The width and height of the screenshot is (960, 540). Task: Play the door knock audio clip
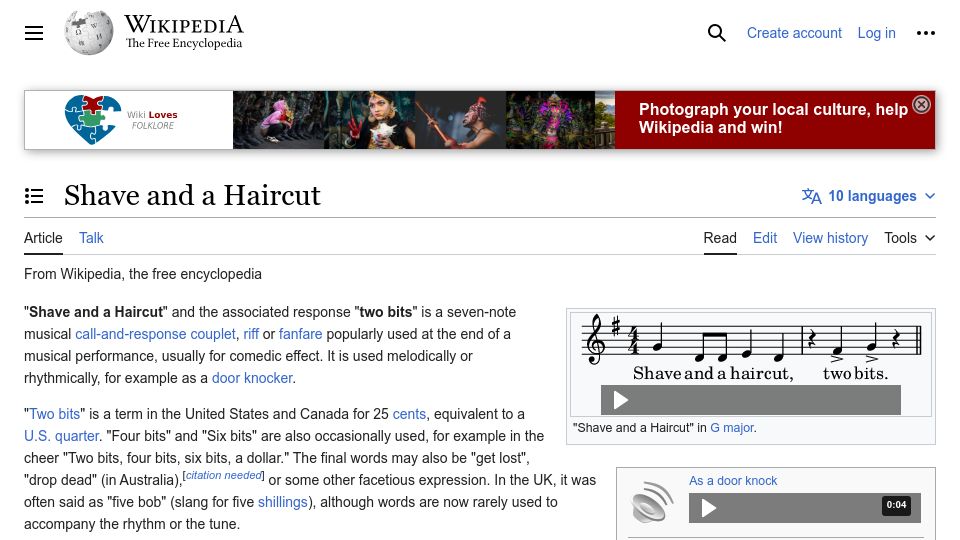(708, 508)
